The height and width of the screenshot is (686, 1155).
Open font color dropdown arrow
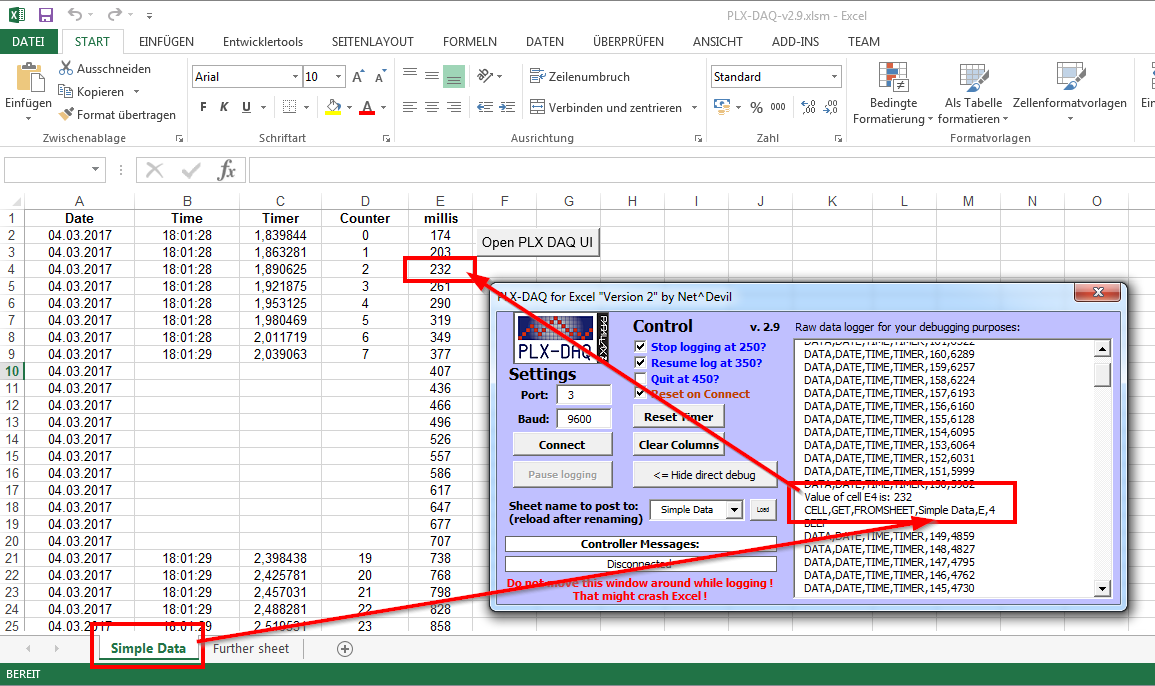pyautogui.click(x=383, y=108)
